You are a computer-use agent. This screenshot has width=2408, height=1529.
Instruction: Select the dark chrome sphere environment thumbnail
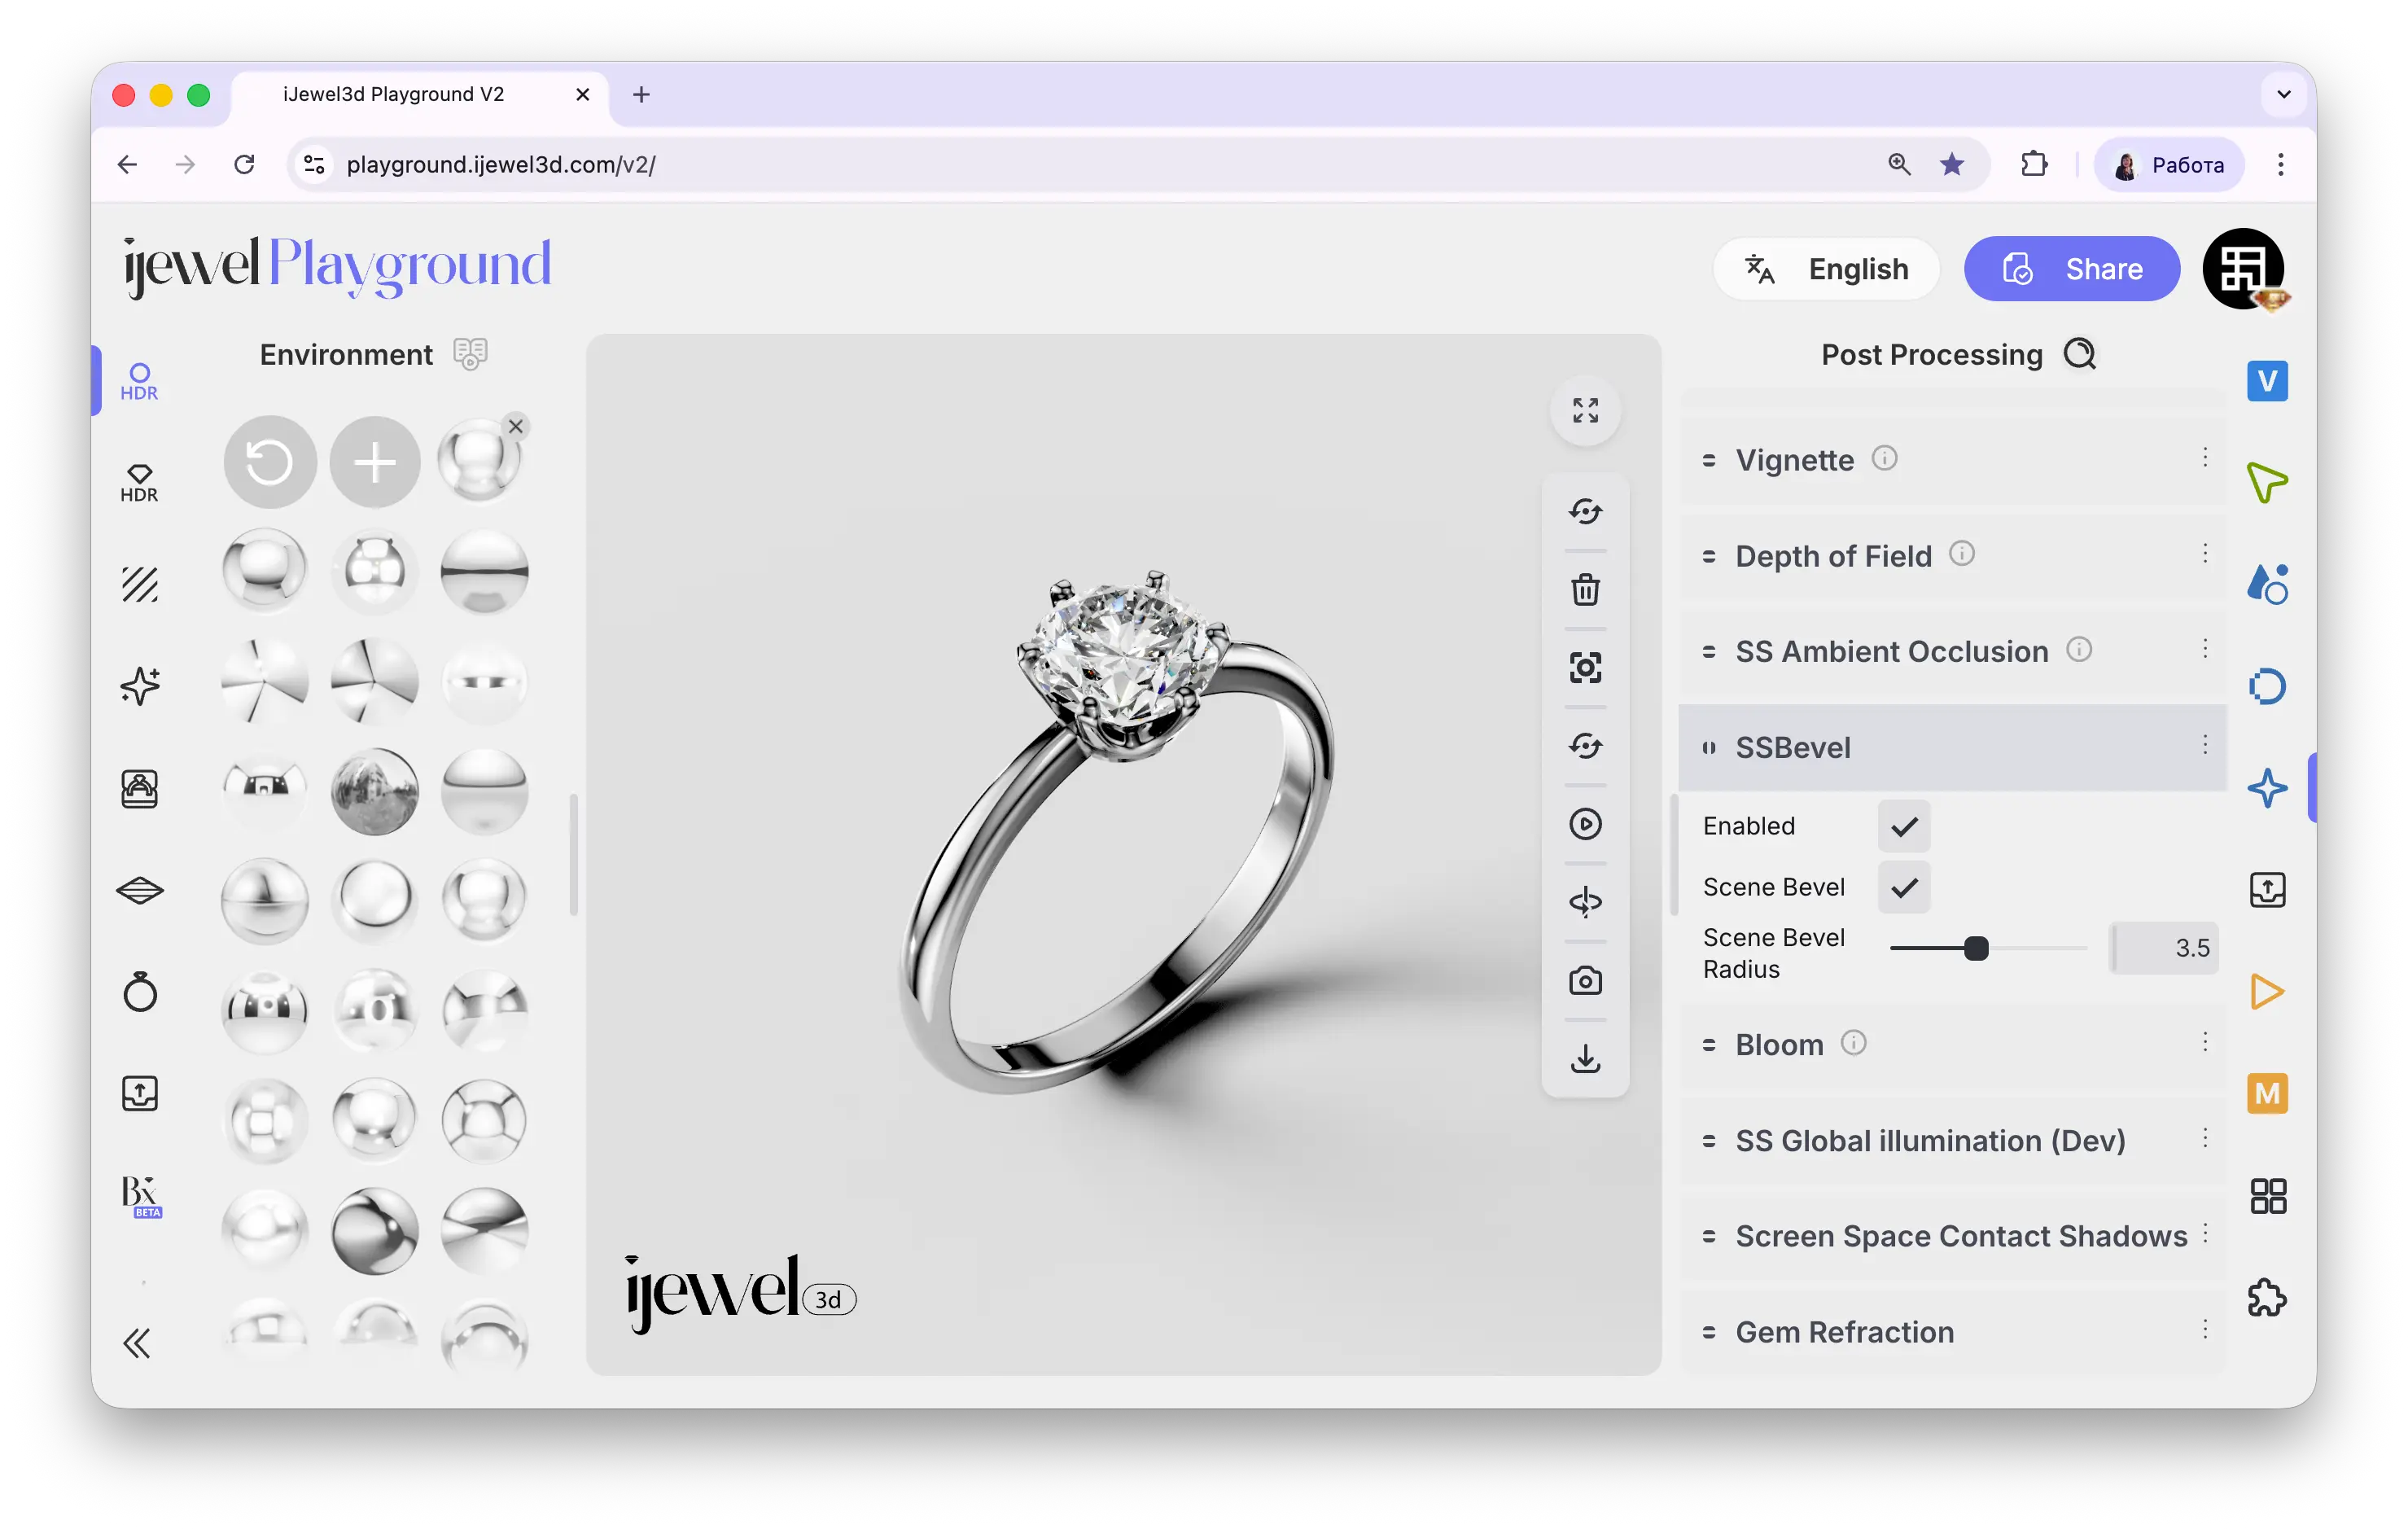click(x=375, y=1230)
